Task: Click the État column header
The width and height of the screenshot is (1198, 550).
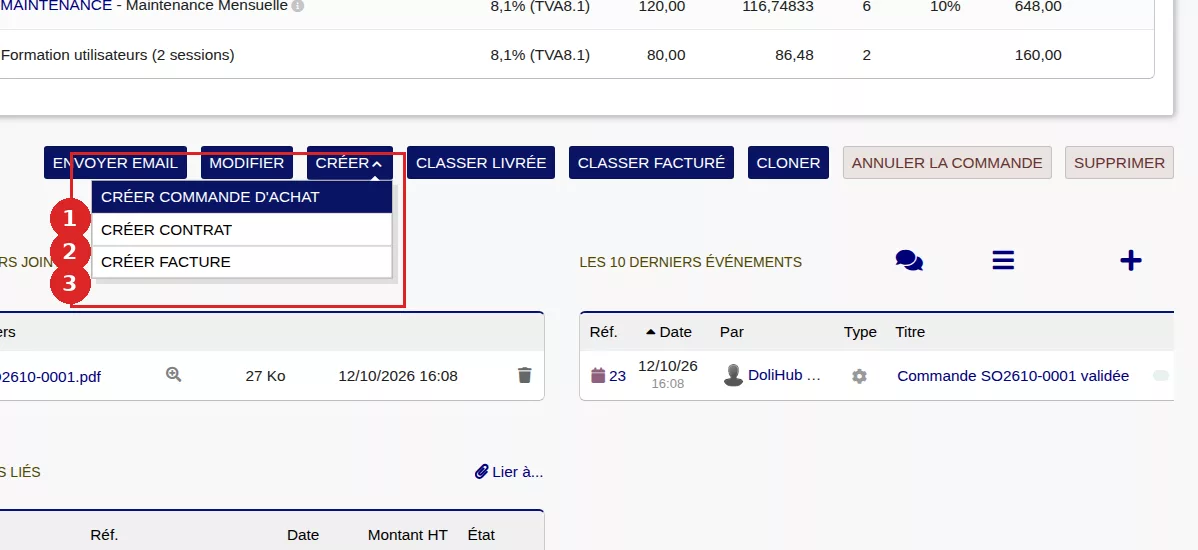Action: coord(481,535)
